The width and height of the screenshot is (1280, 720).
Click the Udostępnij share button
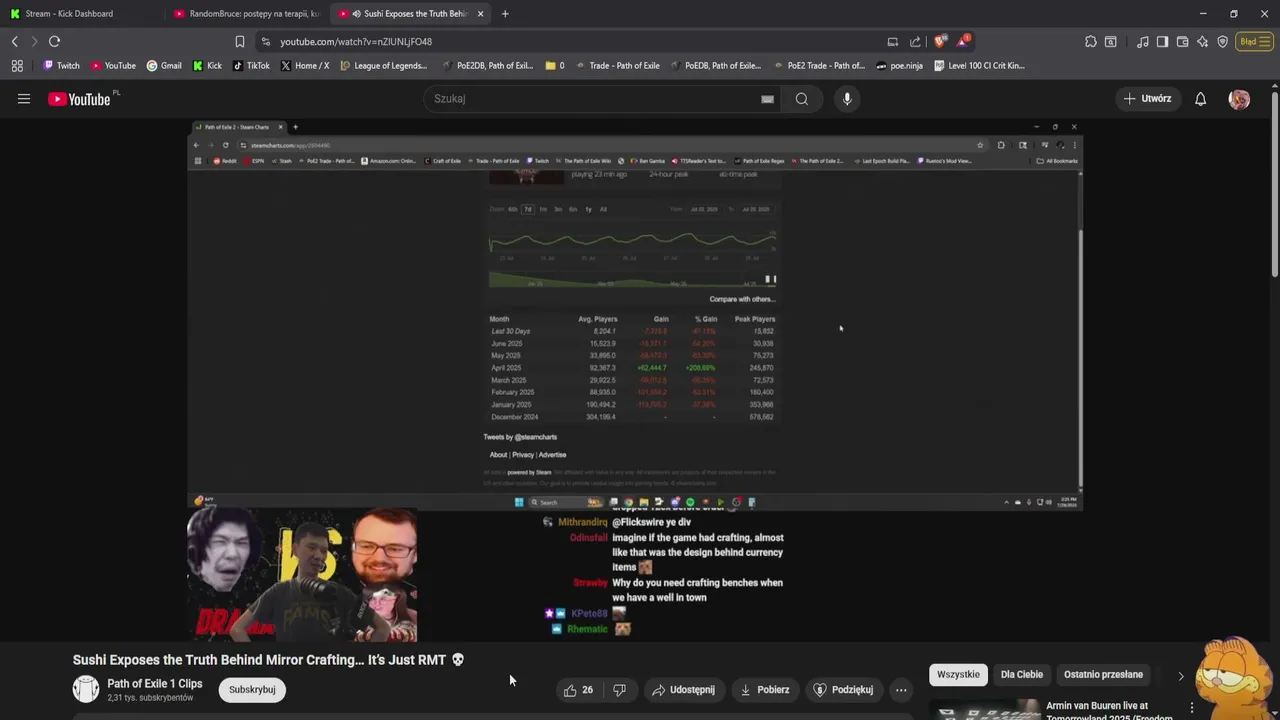tap(683, 690)
